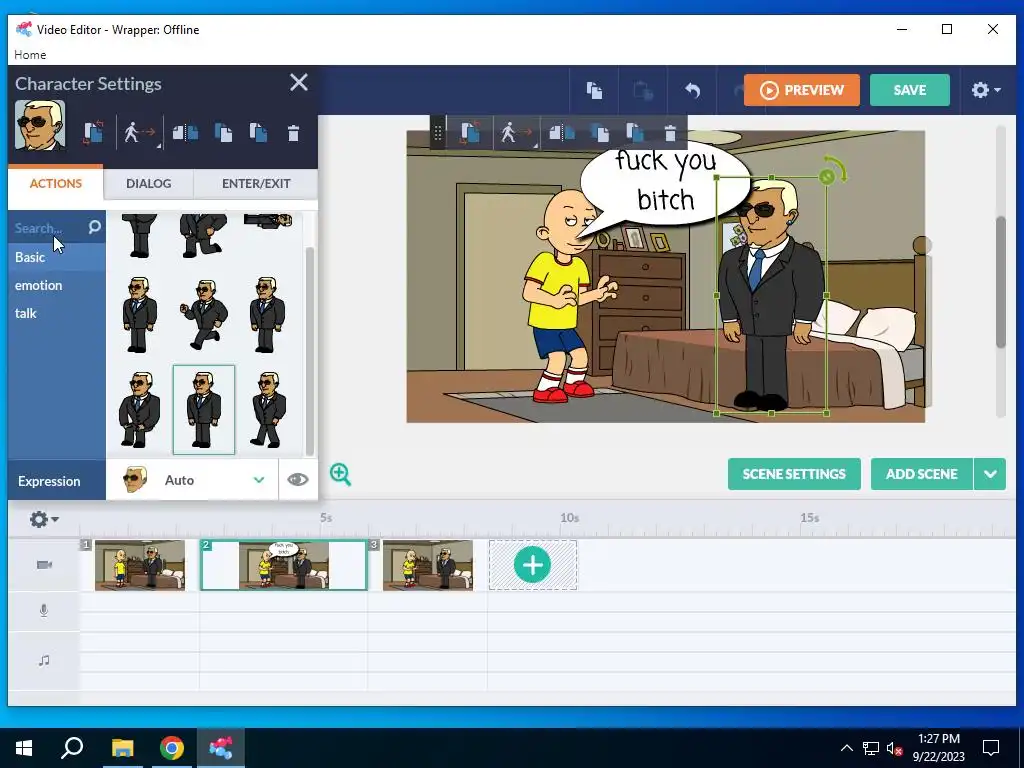Open the timeline settings gear dropdown
This screenshot has height=768, width=1024.
tap(44, 519)
